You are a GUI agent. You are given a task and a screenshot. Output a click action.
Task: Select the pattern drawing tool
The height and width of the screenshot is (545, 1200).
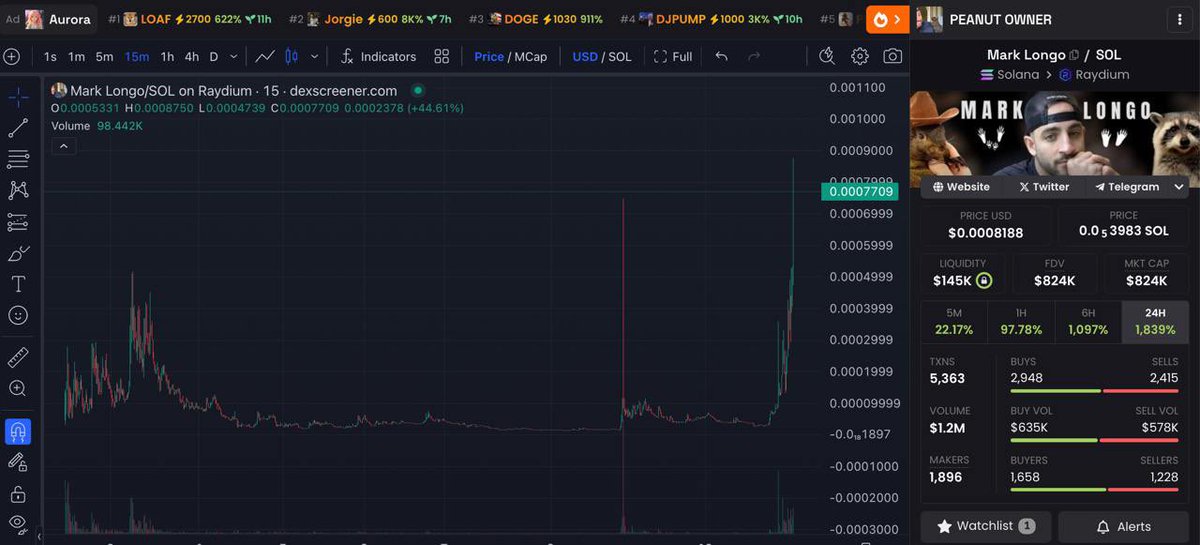tap(18, 190)
